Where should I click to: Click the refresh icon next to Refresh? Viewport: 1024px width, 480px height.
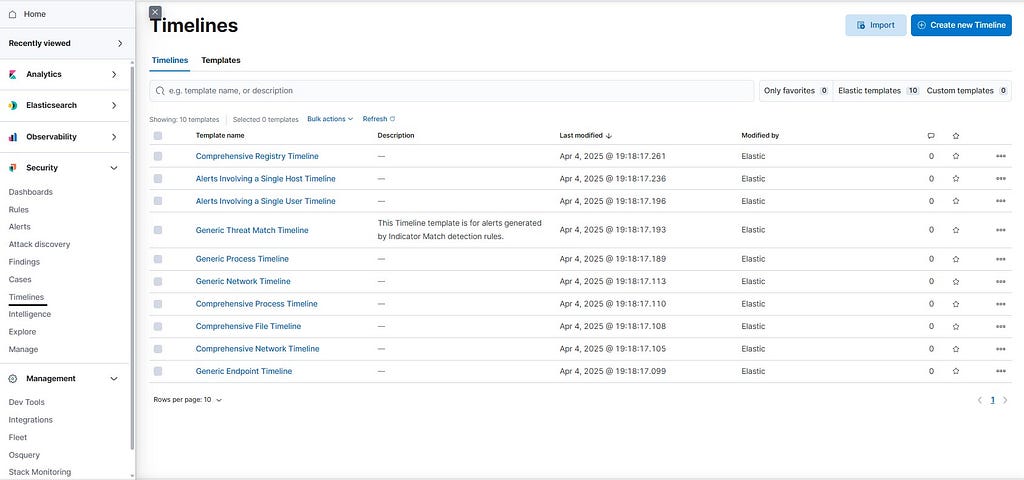(x=392, y=119)
